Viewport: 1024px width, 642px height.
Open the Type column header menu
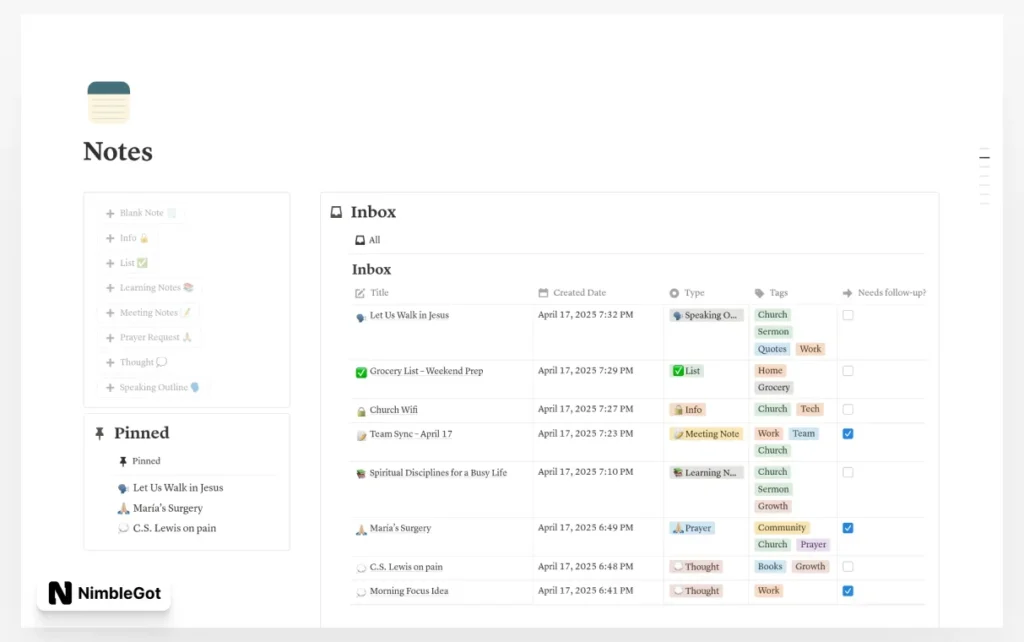[x=687, y=293]
